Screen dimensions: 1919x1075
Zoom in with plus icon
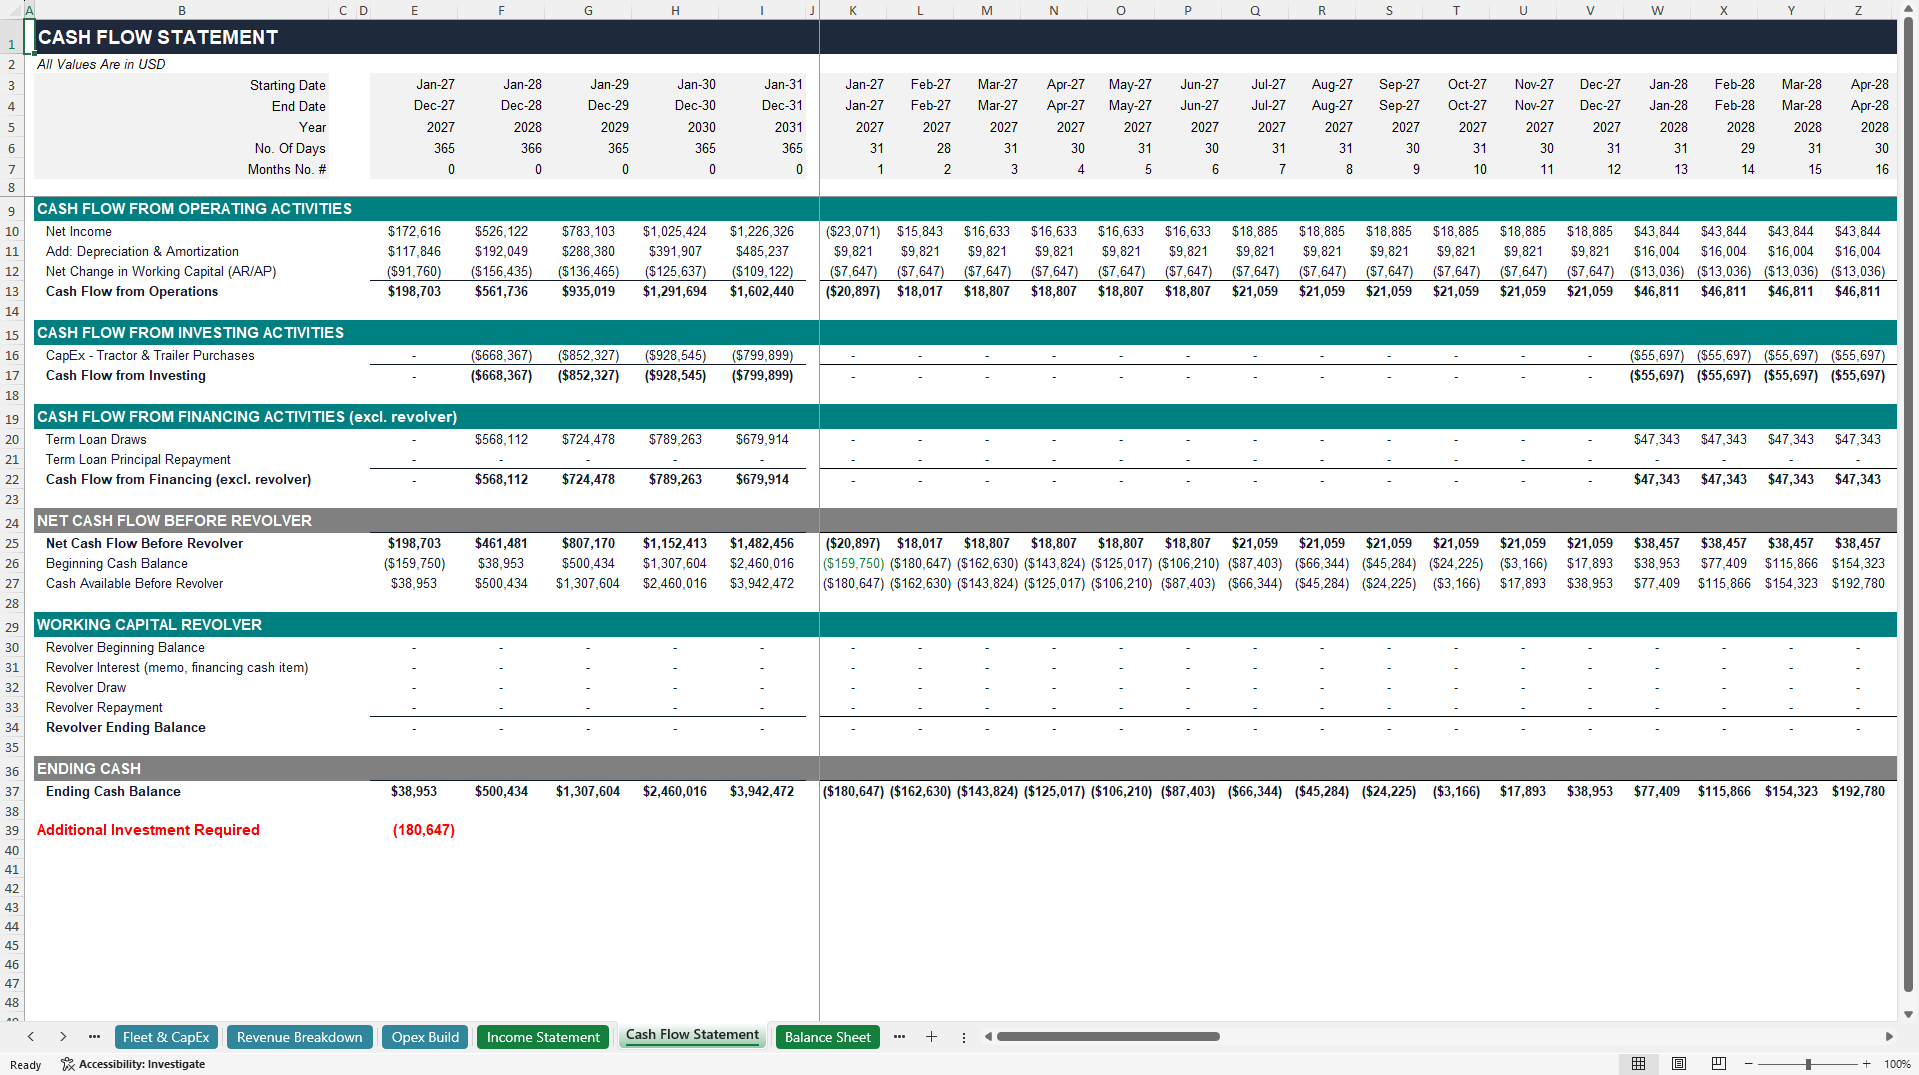pos(1866,1064)
